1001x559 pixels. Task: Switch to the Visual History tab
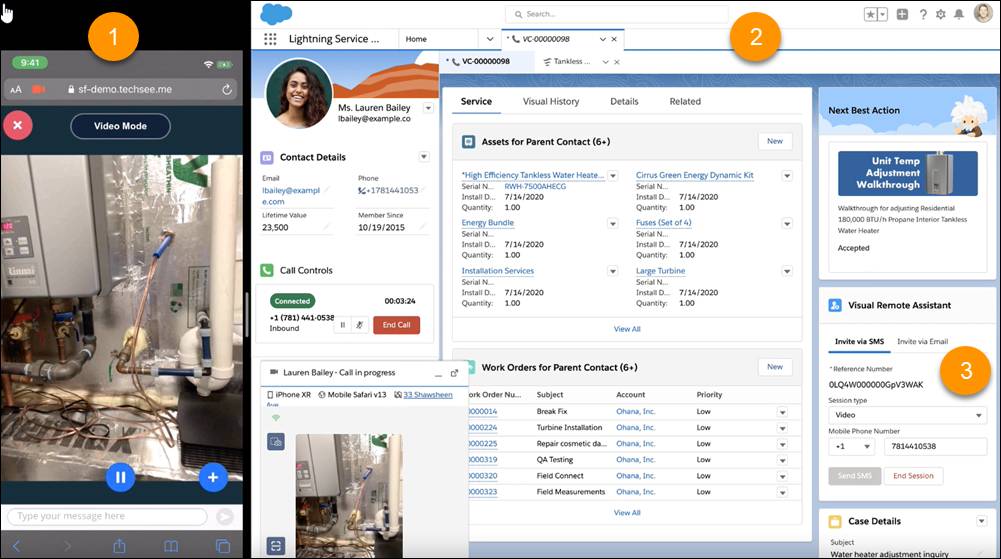[x=551, y=101]
